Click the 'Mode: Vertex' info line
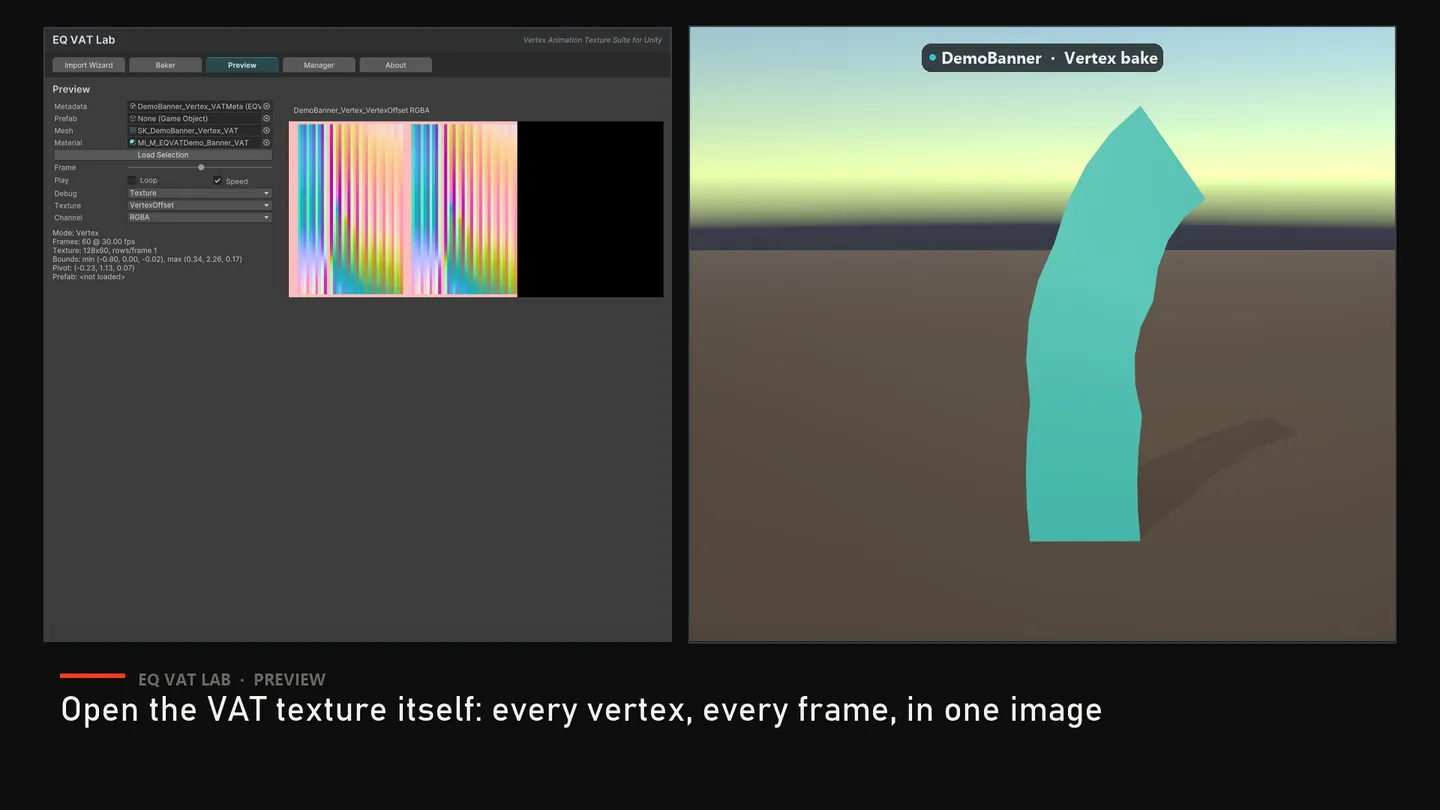The image size is (1440, 810). click(x=76, y=233)
